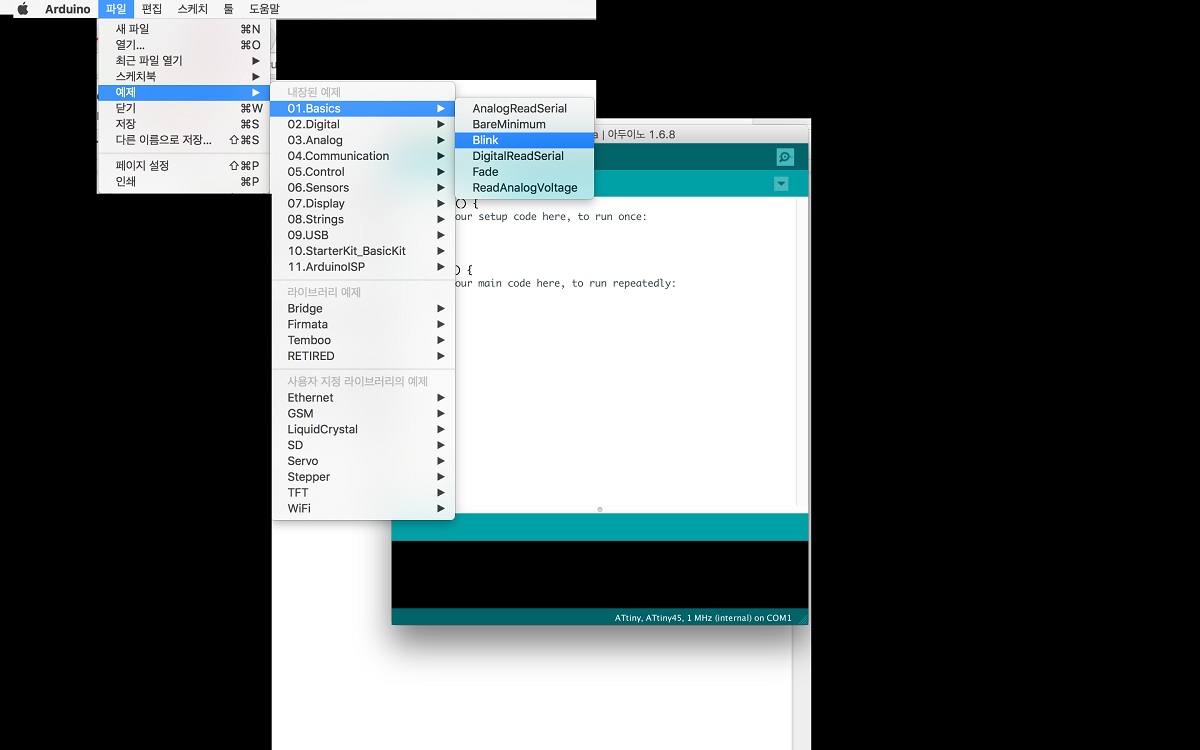Expand the 09.USB examples
The height and width of the screenshot is (750, 1200).
363,235
